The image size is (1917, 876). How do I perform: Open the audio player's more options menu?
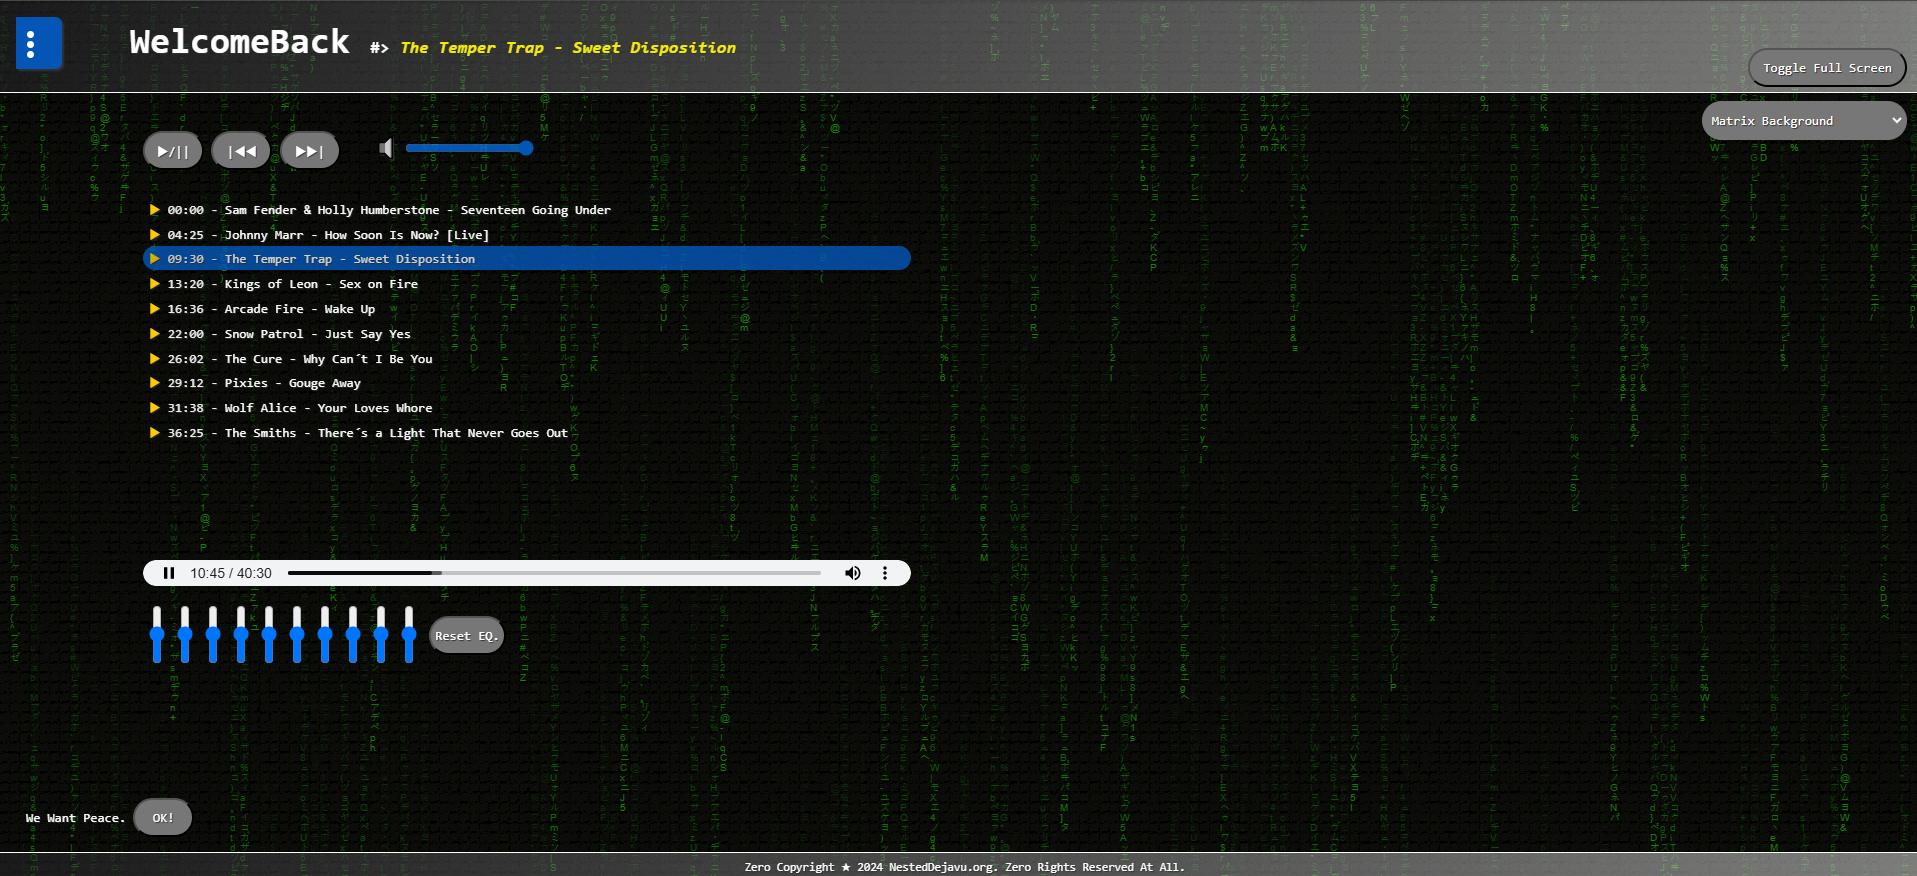point(884,573)
